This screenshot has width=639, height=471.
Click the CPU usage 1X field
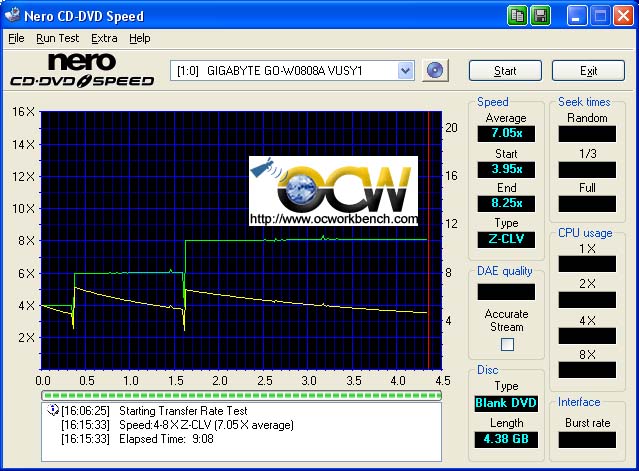click(x=587, y=264)
